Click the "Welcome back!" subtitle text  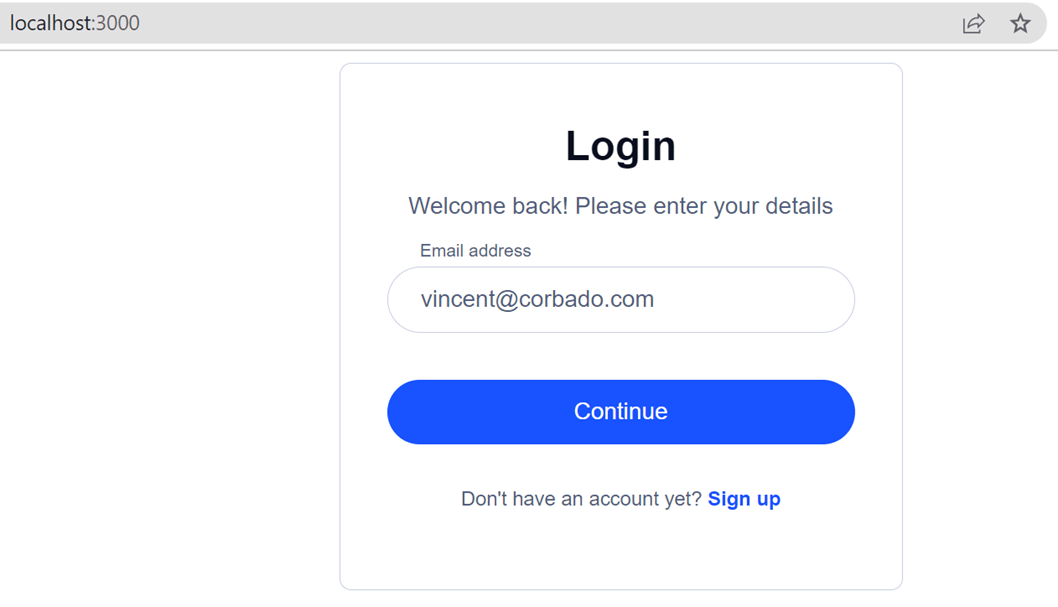(488, 206)
